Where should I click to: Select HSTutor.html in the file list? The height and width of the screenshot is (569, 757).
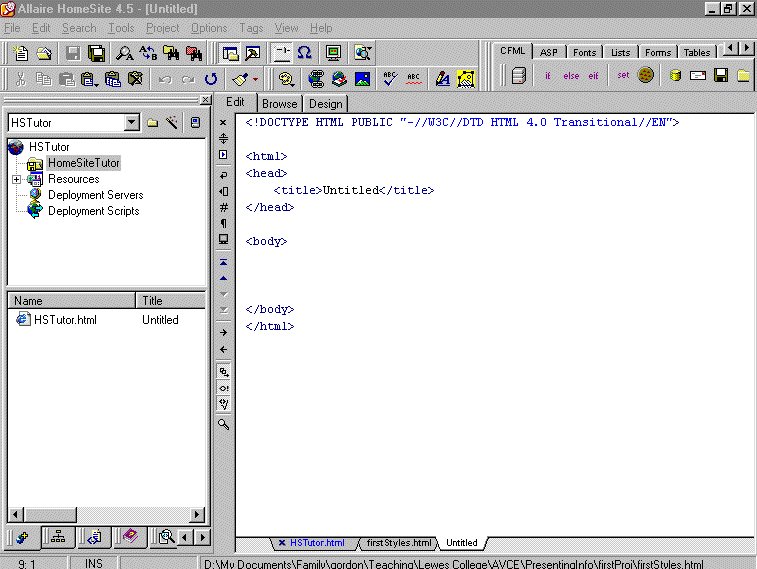pos(65,320)
